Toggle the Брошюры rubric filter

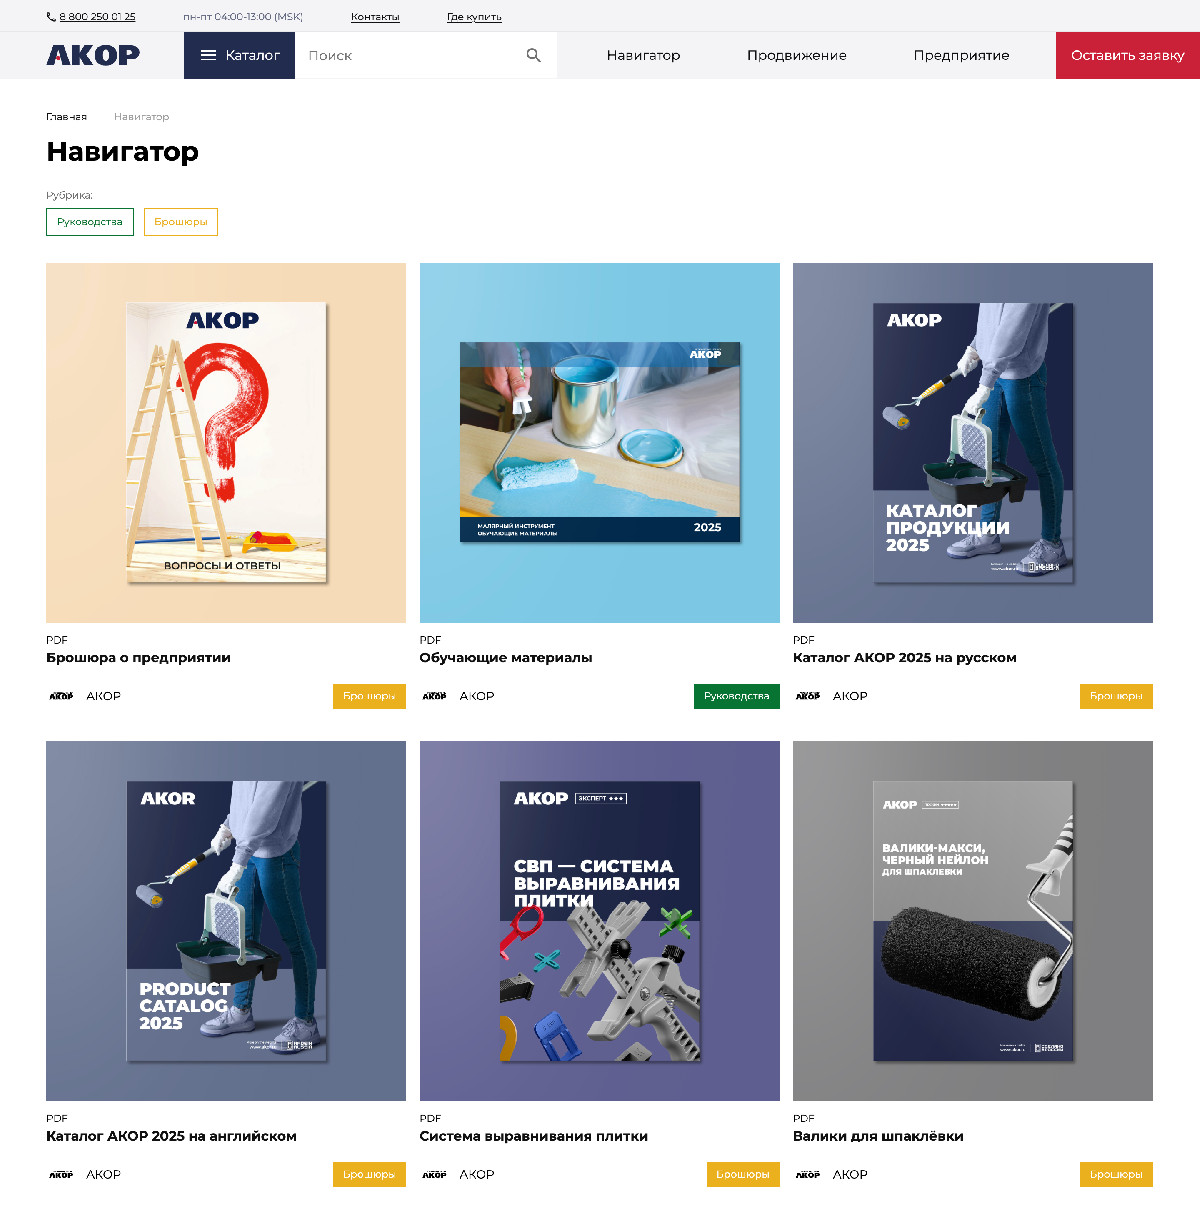(181, 222)
